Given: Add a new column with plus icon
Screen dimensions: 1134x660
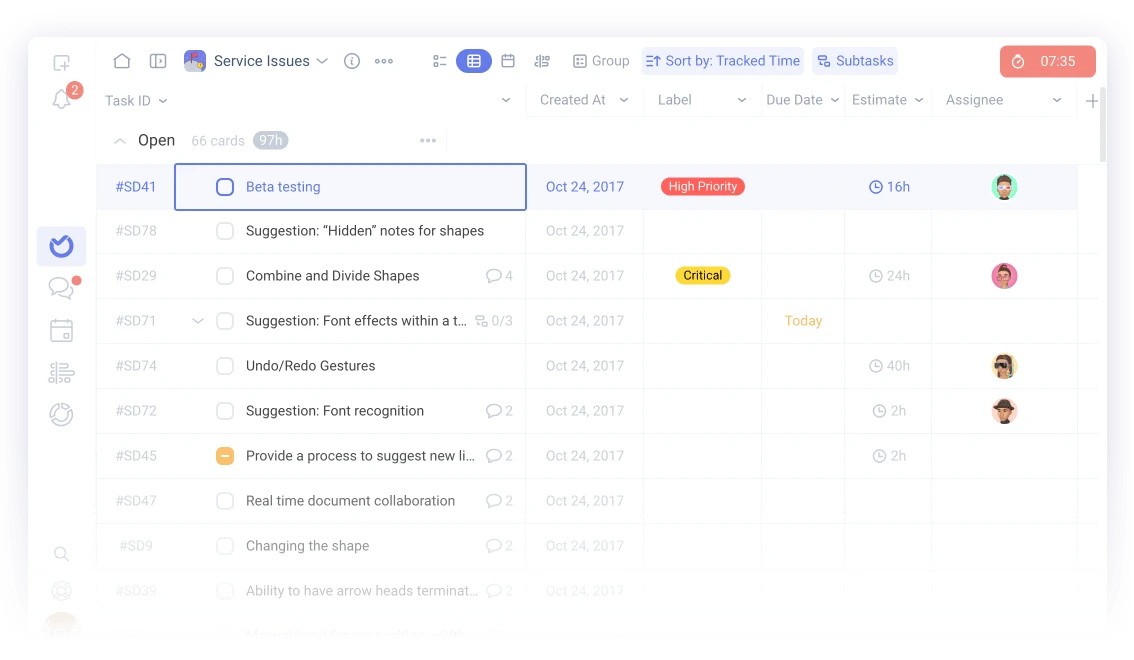Looking at the screenshot, I should [1092, 101].
